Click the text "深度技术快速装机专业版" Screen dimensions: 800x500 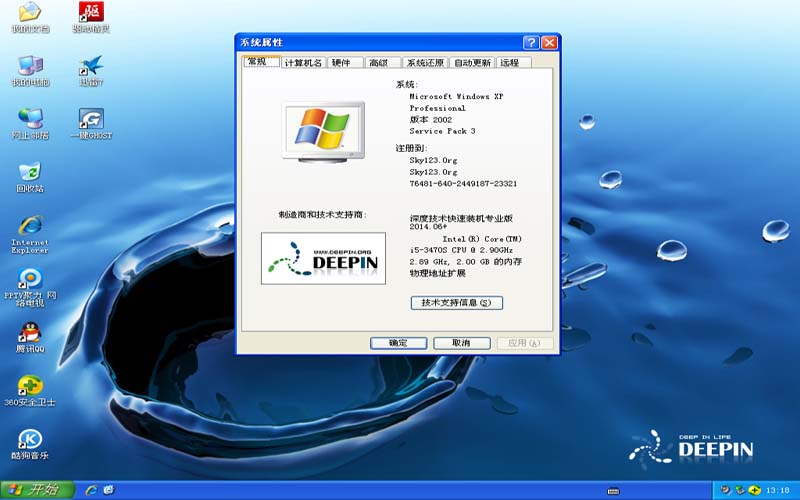click(461, 218)
